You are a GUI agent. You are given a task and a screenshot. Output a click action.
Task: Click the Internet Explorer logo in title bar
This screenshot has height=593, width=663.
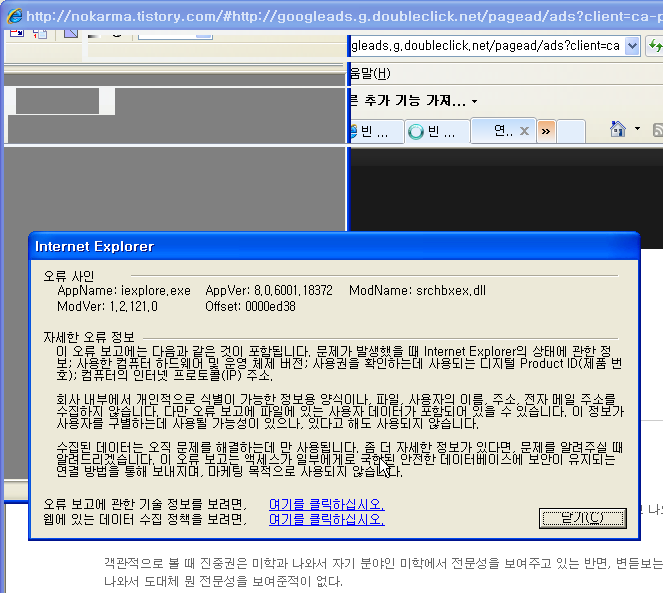14,16
